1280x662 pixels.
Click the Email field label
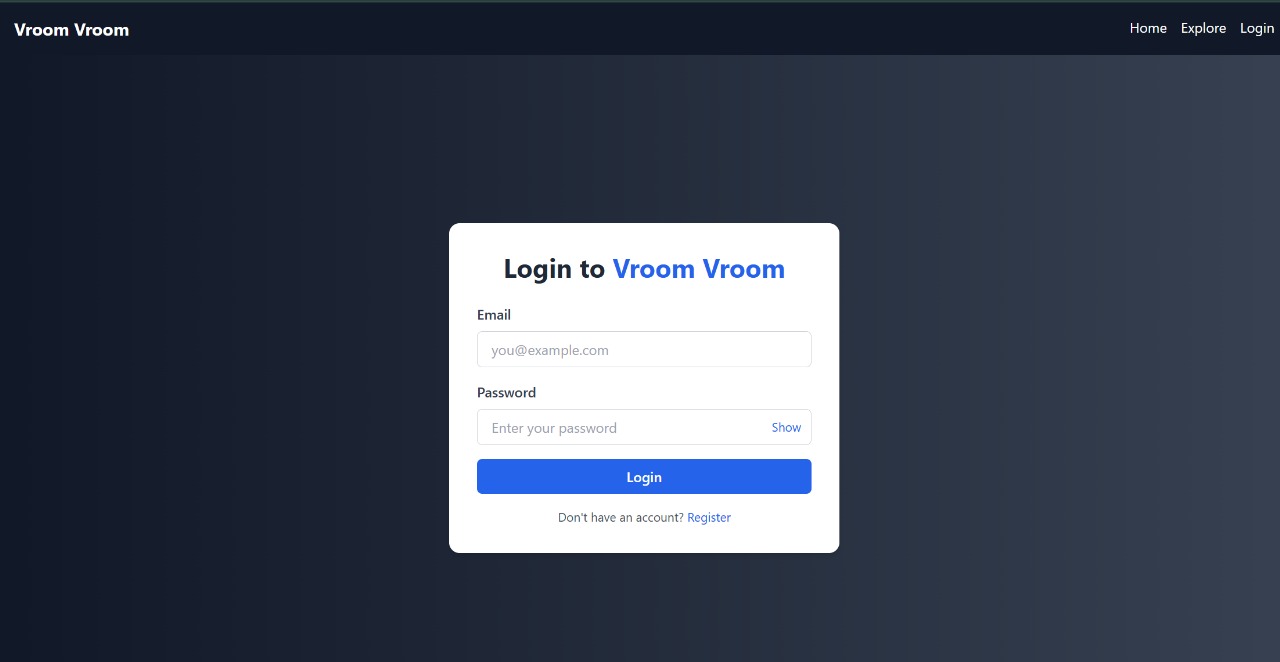pos(494,315)
